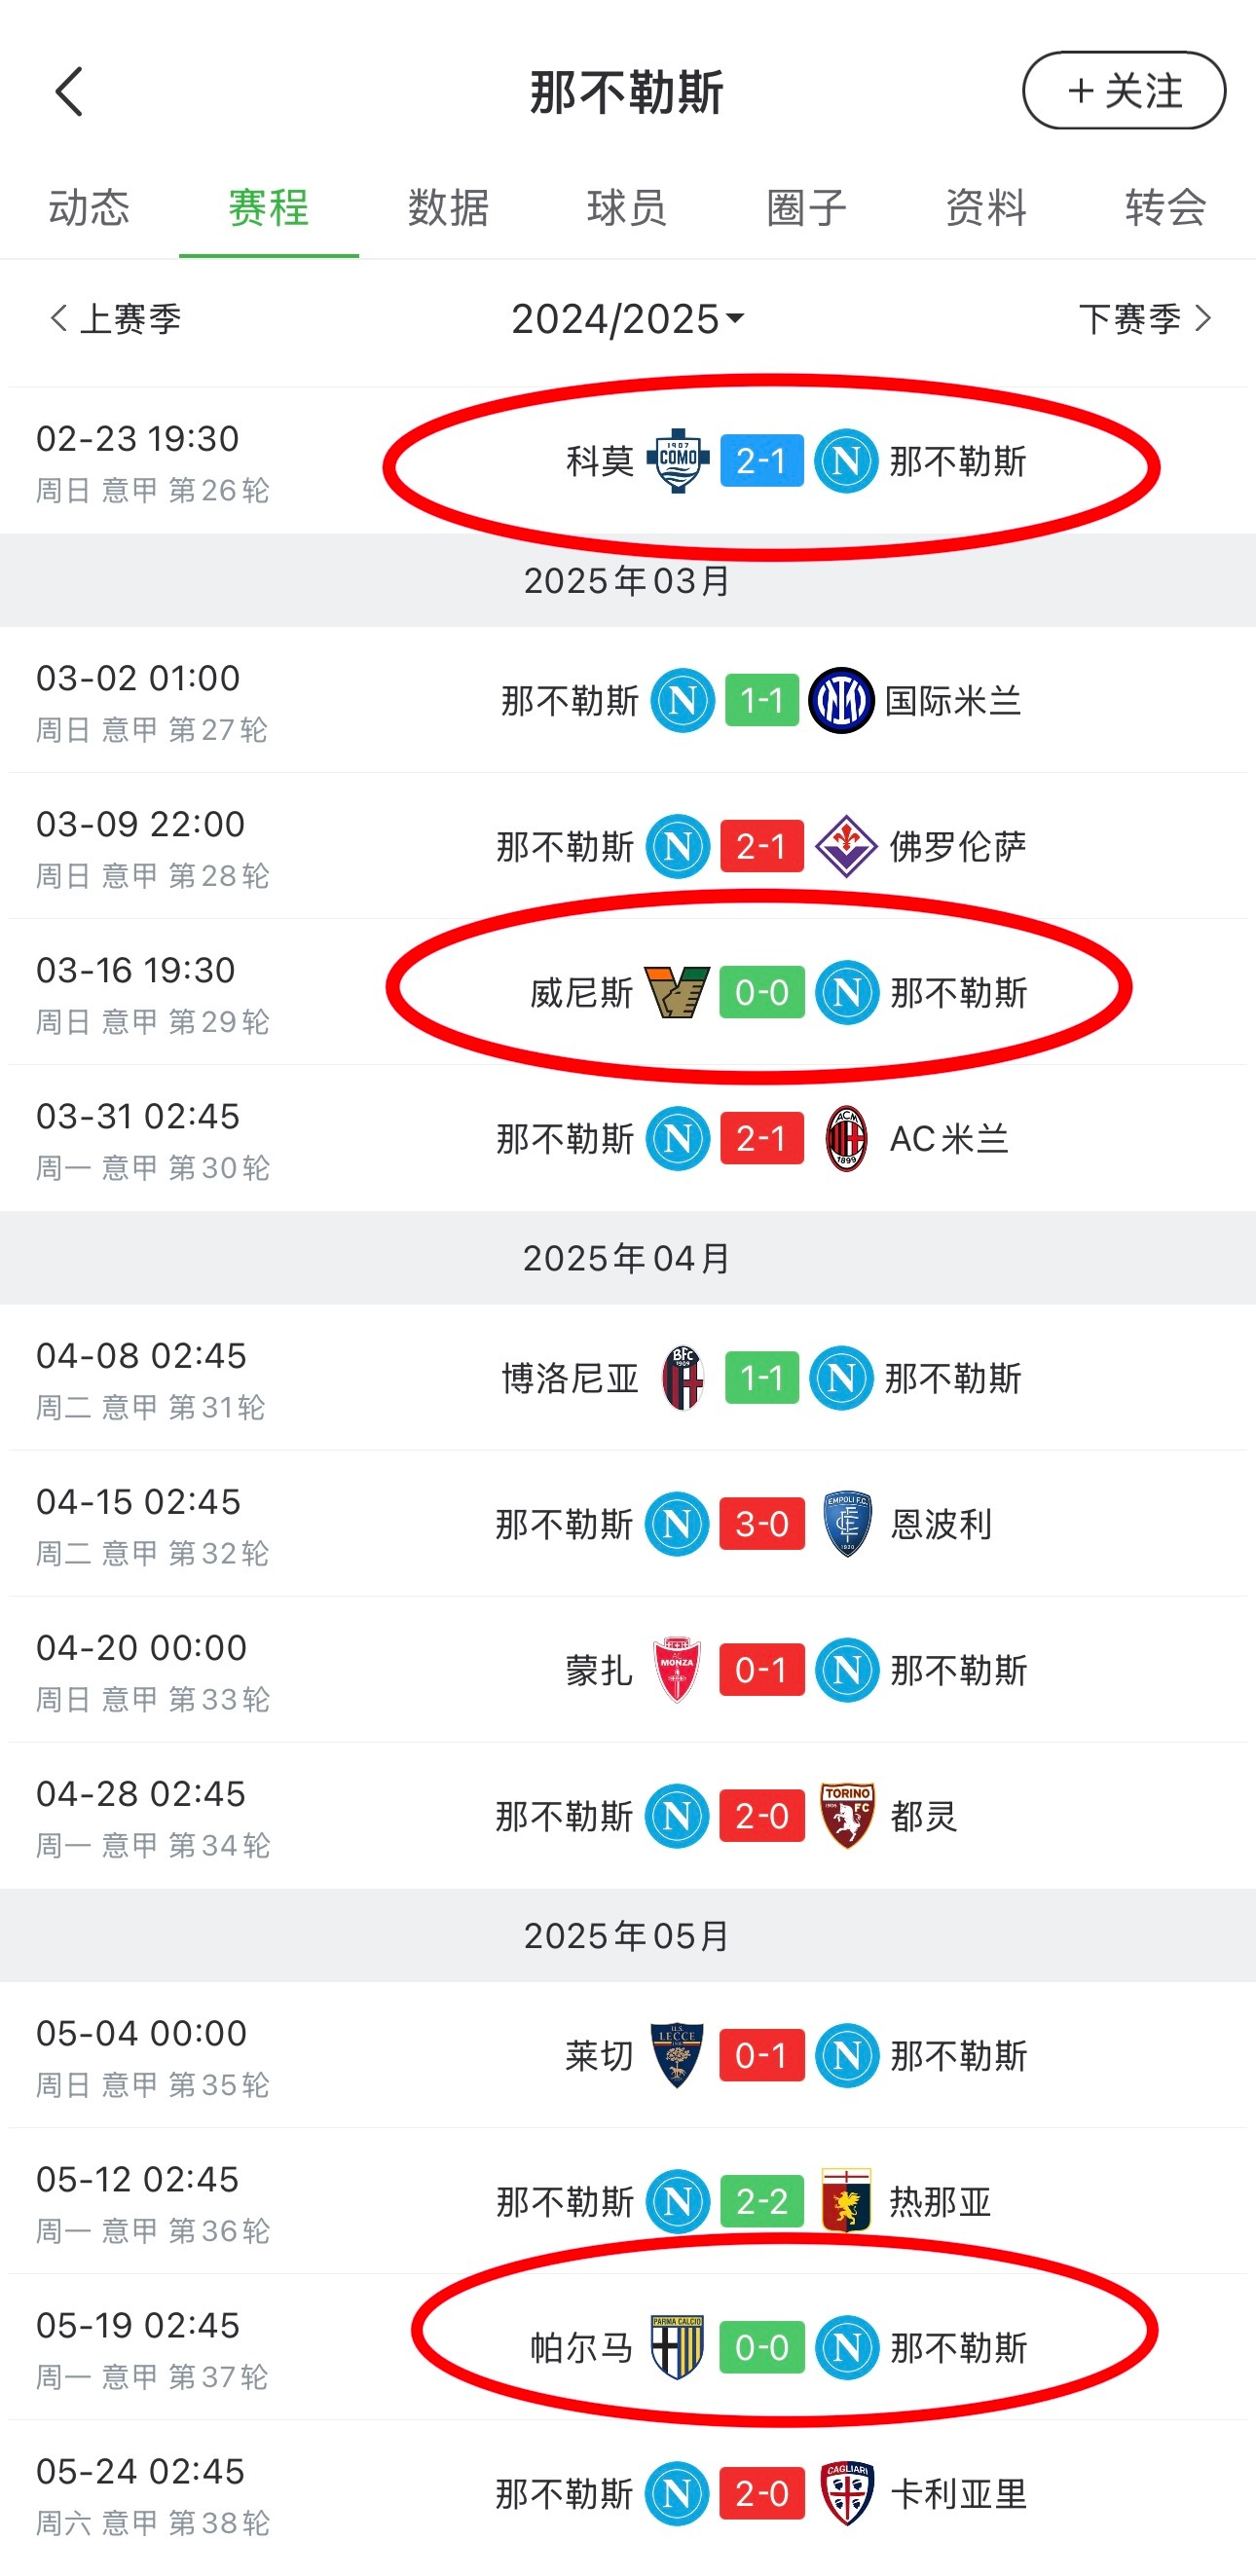Tap the Inter Milan logo
Viewport: 1256px width, 2576px height.
point(841,700)
